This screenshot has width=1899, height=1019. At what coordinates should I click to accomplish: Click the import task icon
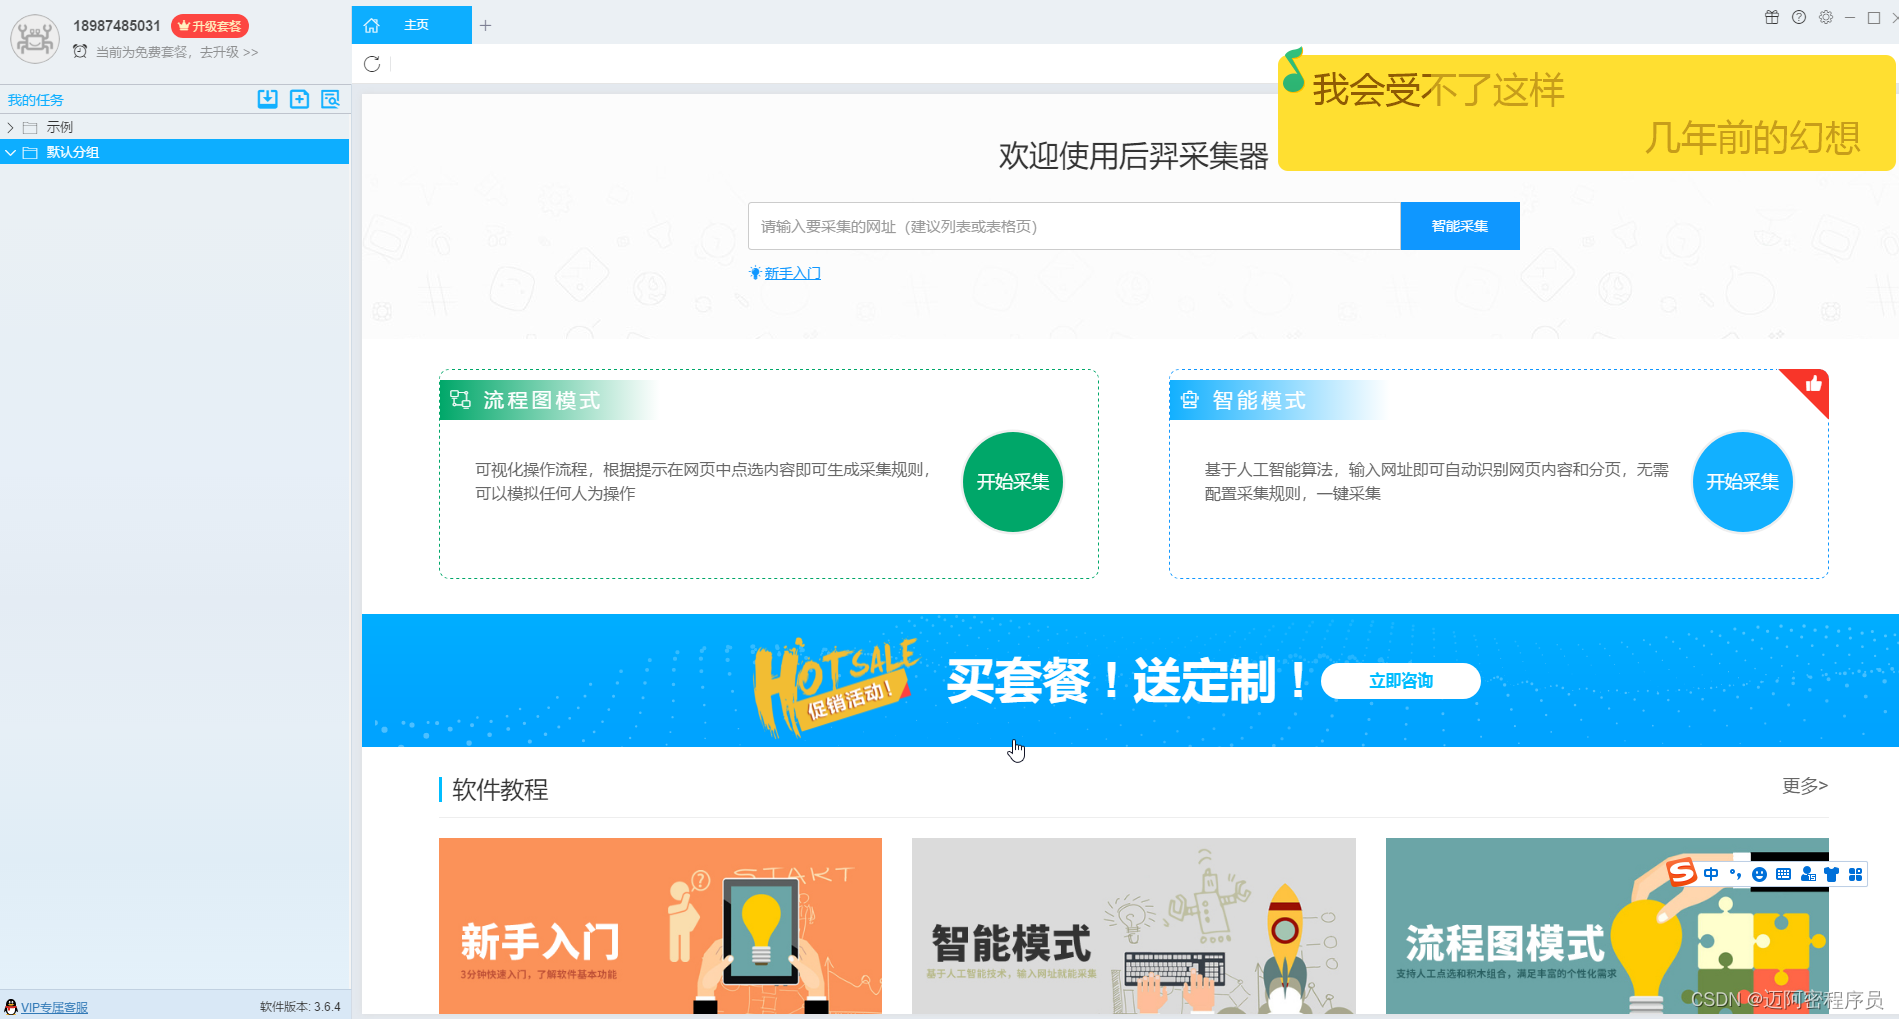(267, 99)
